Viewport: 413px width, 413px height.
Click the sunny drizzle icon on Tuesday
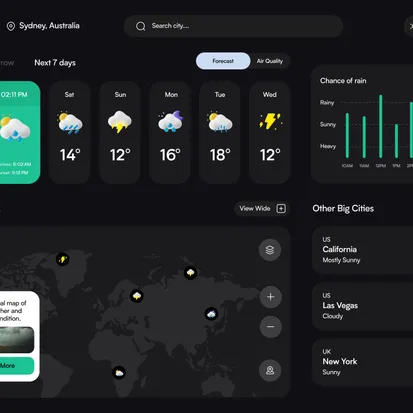point(220,122)
